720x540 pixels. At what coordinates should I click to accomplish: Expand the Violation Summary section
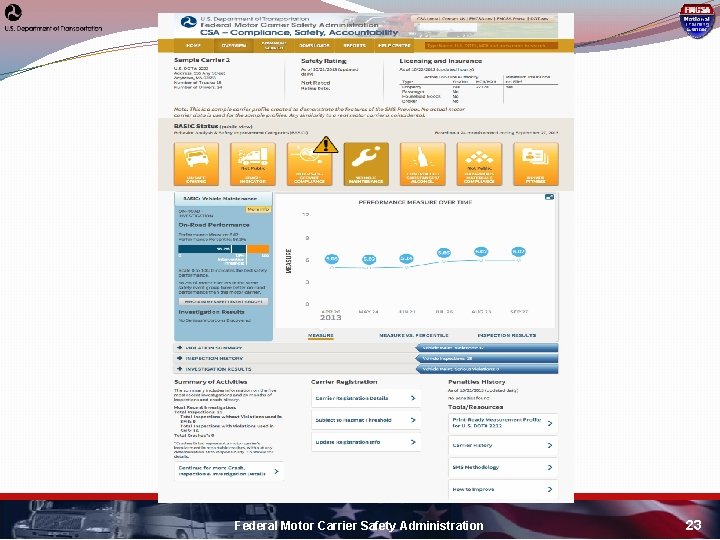(294, 348)
